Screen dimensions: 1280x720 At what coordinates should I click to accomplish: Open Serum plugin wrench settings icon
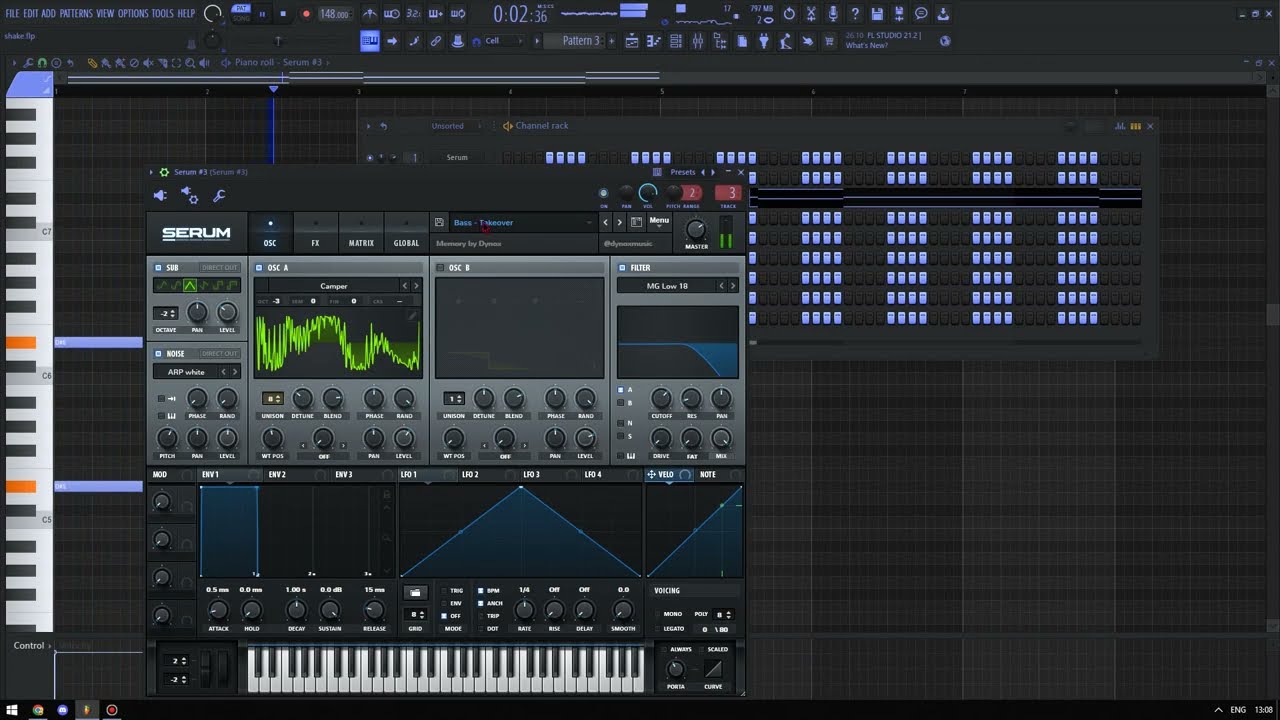[219, 196]
